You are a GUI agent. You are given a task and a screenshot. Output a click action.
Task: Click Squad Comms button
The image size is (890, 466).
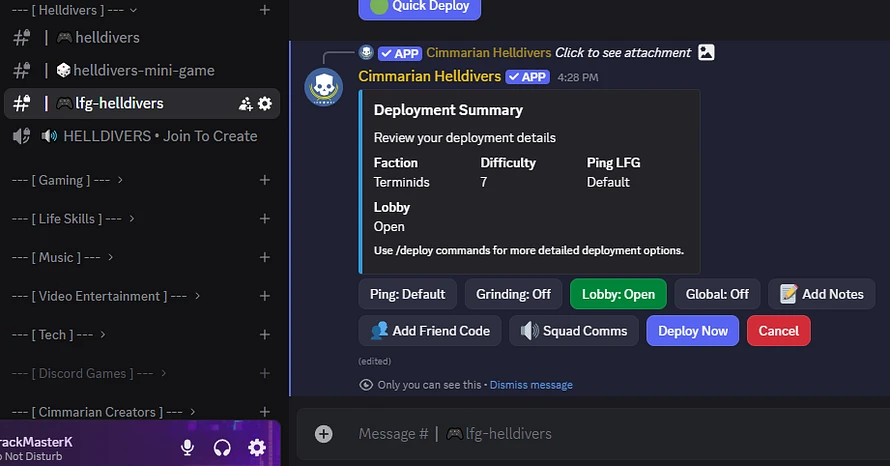point(574,331)
